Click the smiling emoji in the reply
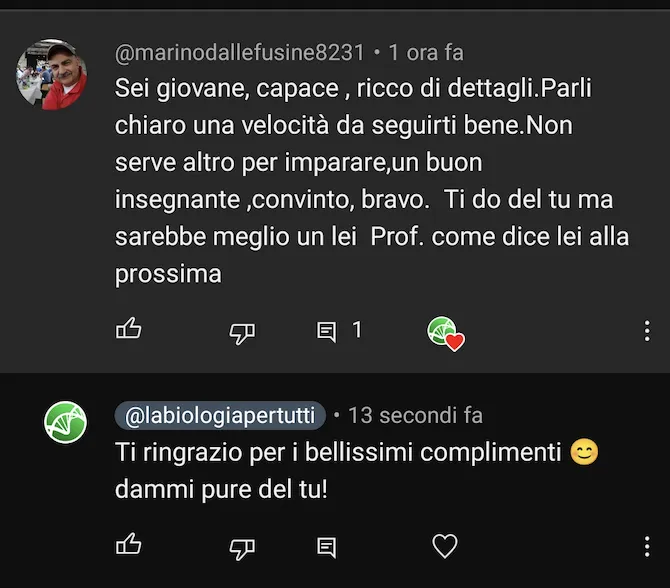The height and width of the screenshot is (588, 670). point(584,452)
